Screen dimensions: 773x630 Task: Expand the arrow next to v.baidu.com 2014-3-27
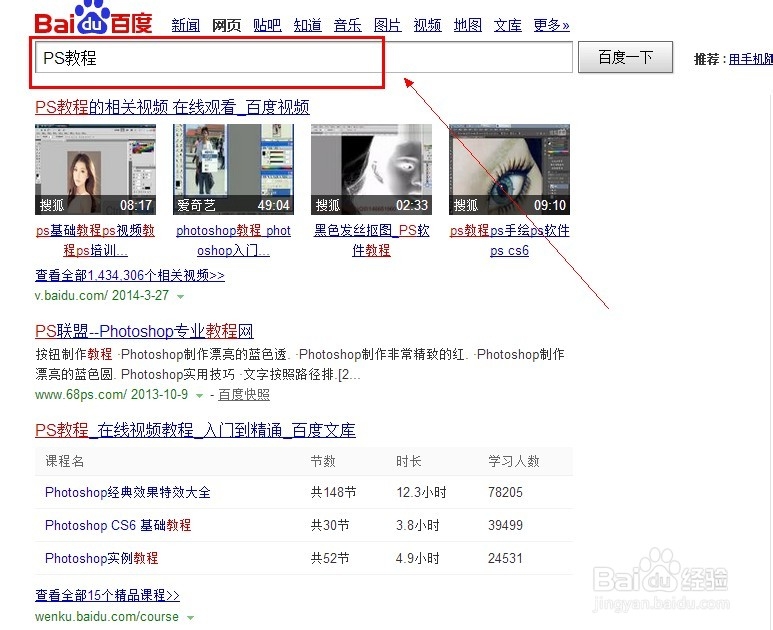[180, 297]
